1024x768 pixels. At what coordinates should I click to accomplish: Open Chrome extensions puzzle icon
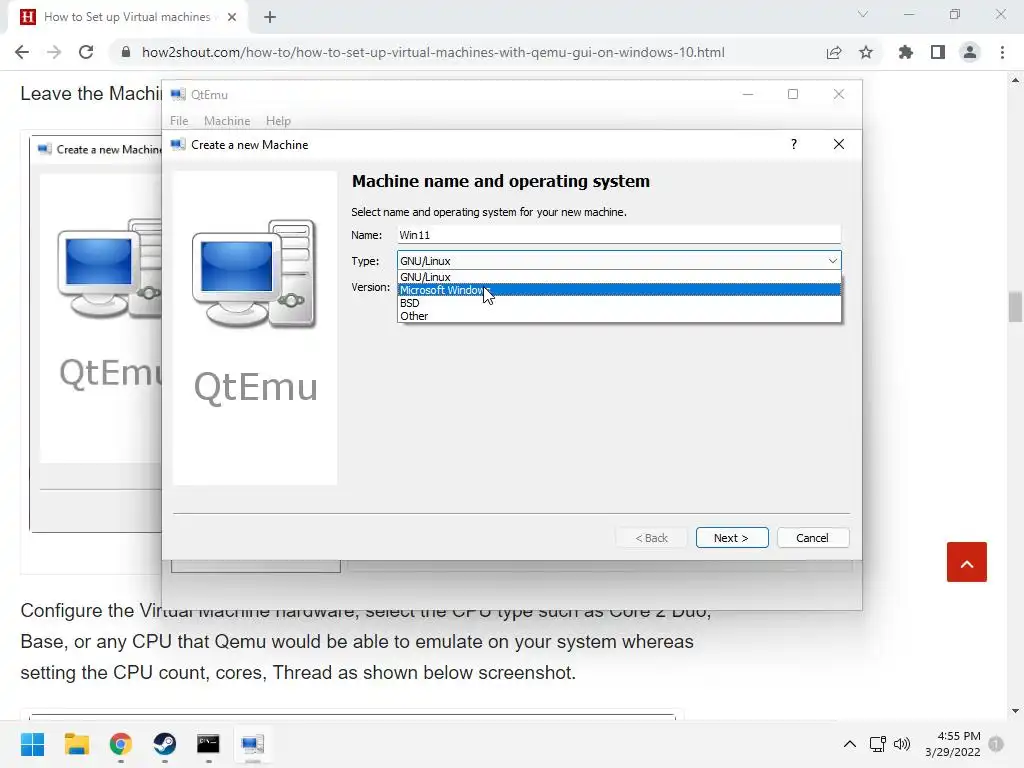905,52
